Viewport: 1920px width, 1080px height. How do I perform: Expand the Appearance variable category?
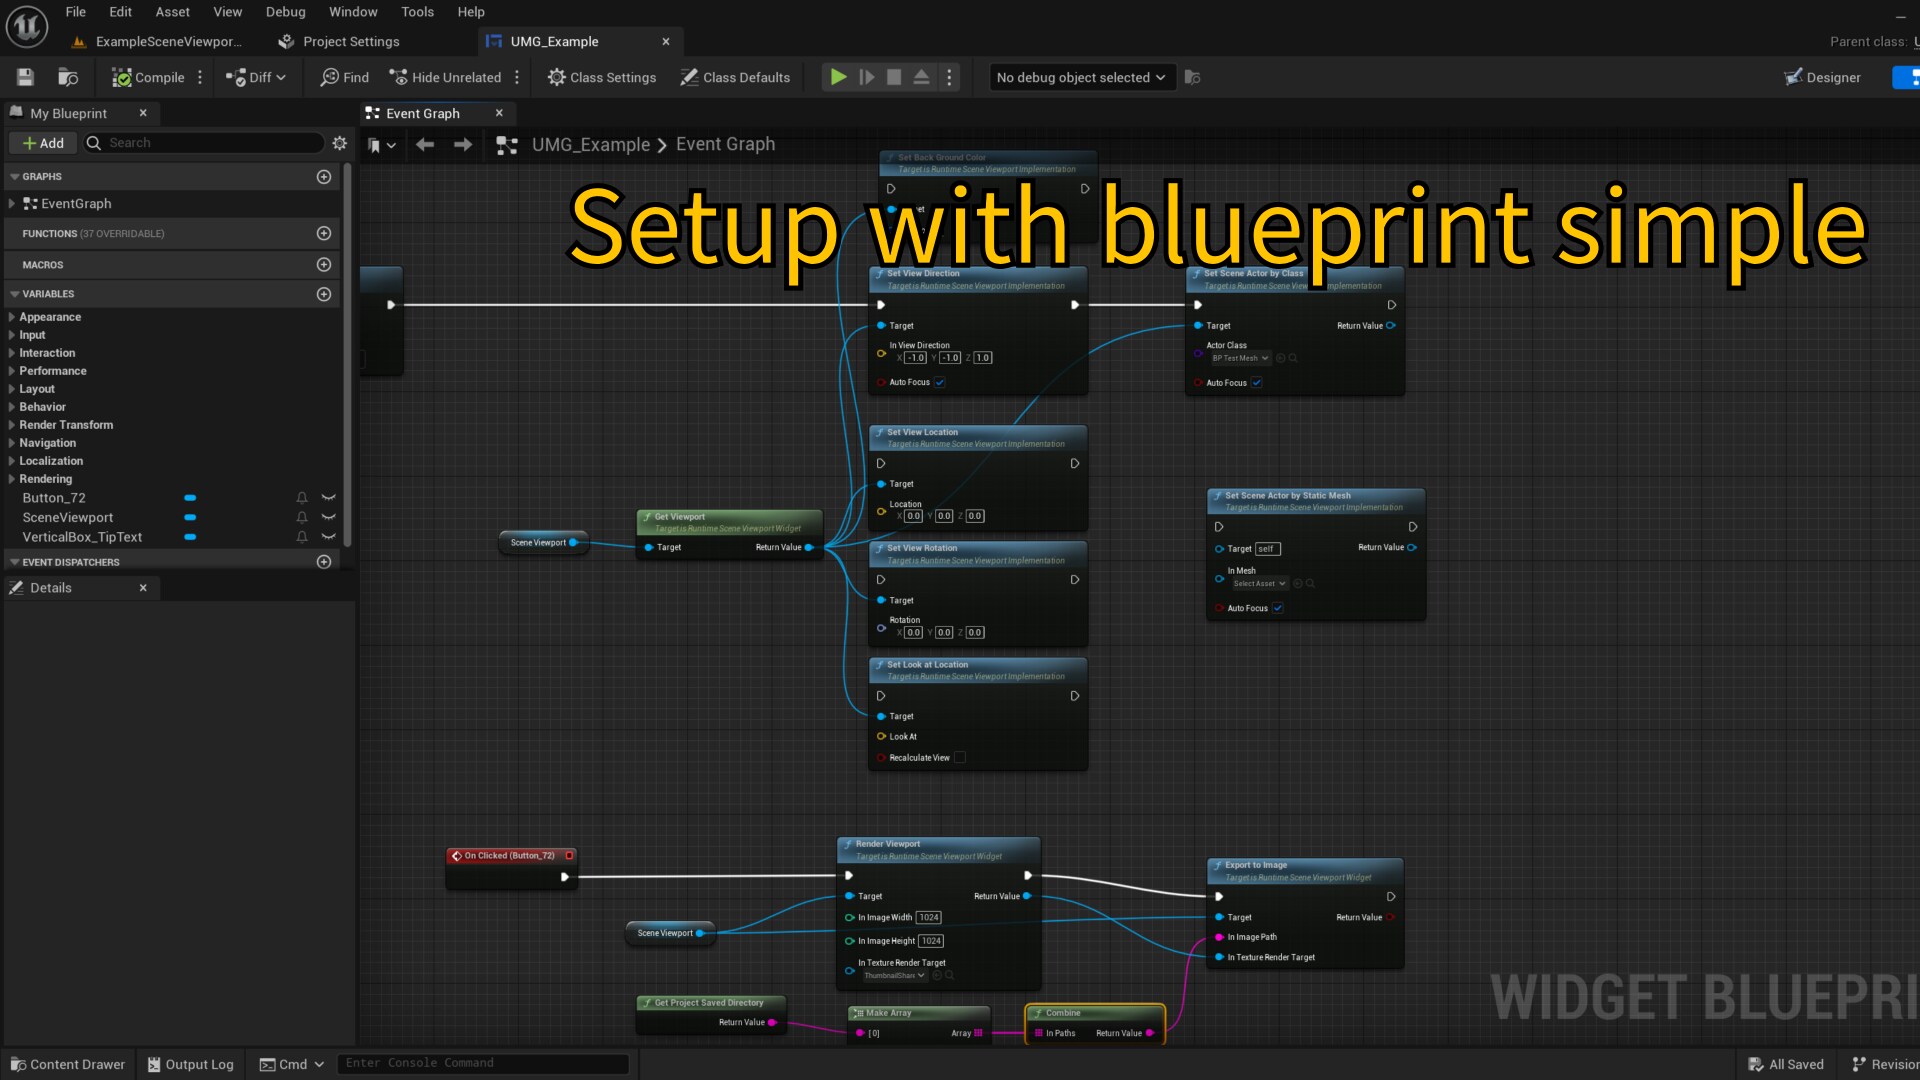[x=12, y=317]
